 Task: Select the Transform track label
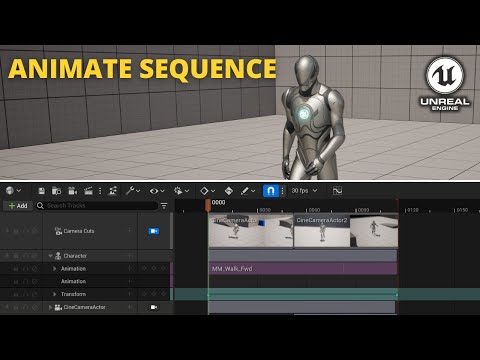pos(73,294)
